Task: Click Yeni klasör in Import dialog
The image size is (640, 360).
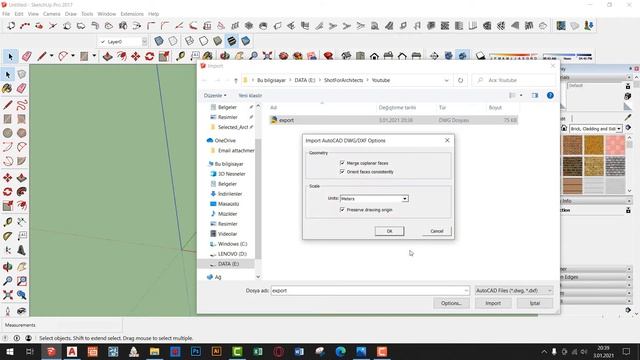Action: tap(250, 96)
